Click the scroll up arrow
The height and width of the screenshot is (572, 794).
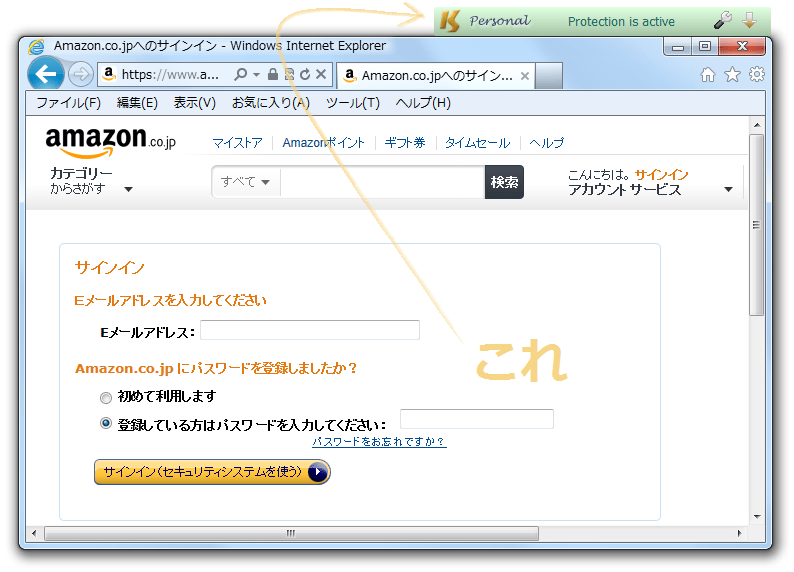(757, 125)
